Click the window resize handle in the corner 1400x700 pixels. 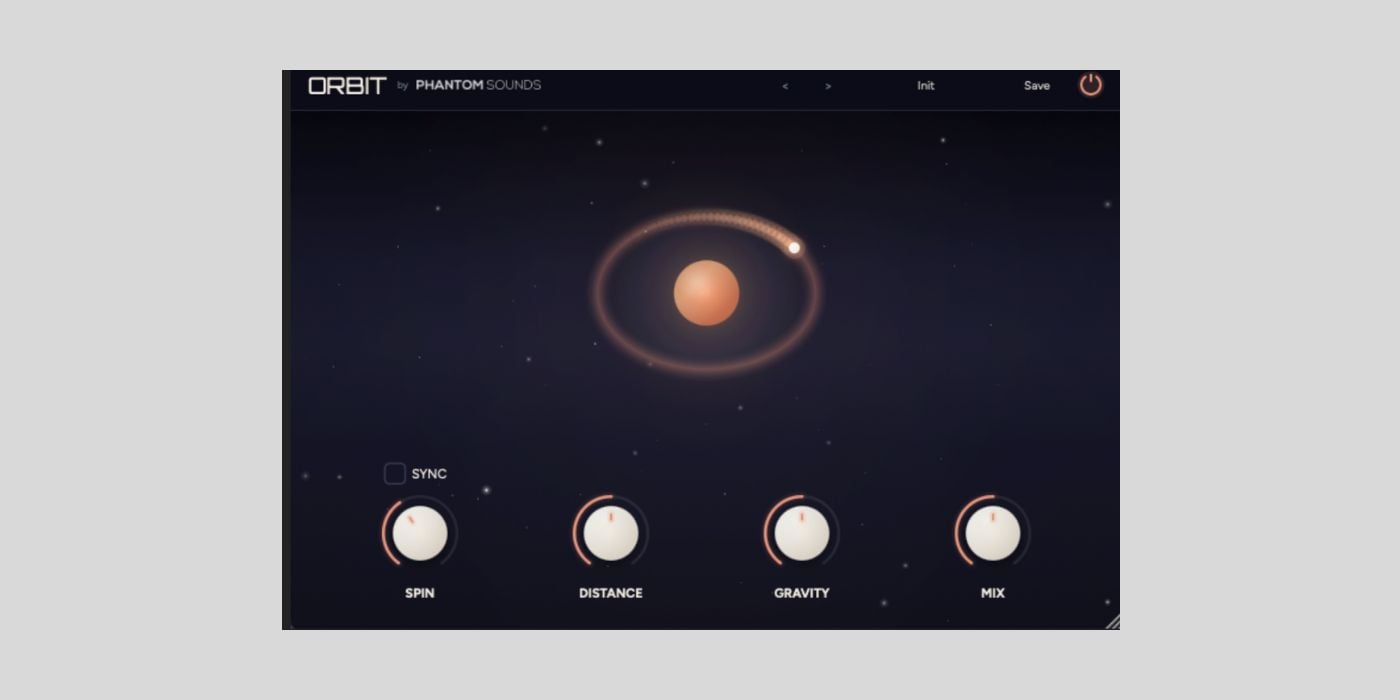(x=1112, y=622)
